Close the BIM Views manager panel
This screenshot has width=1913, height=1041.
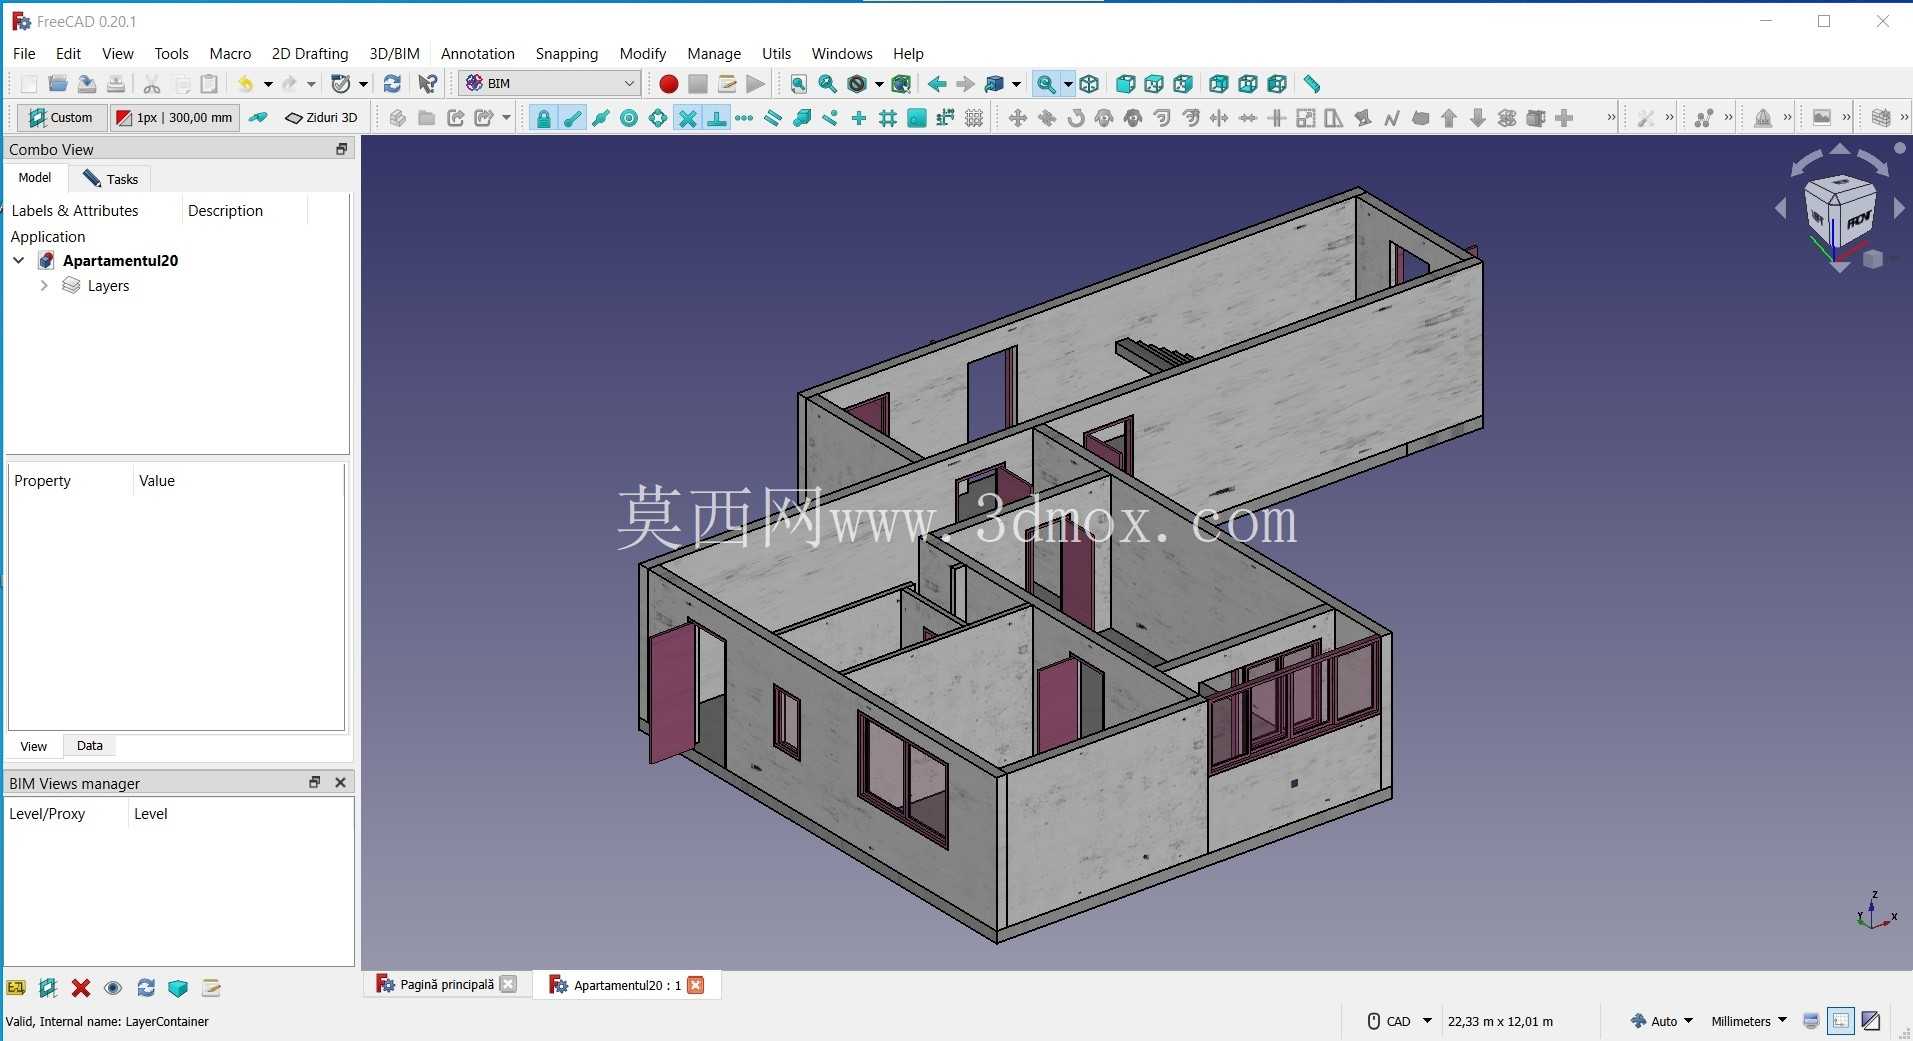click(x=340, y=783)
